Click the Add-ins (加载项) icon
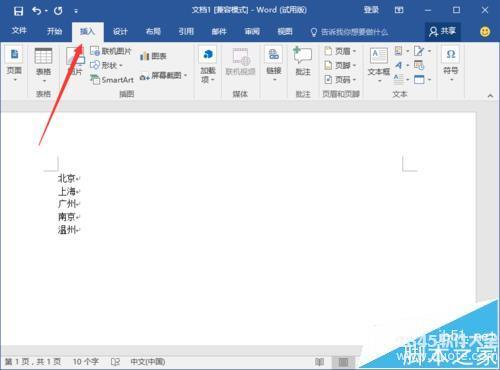Viewport: 500px width, 370px height. click(x=208, y=54)
